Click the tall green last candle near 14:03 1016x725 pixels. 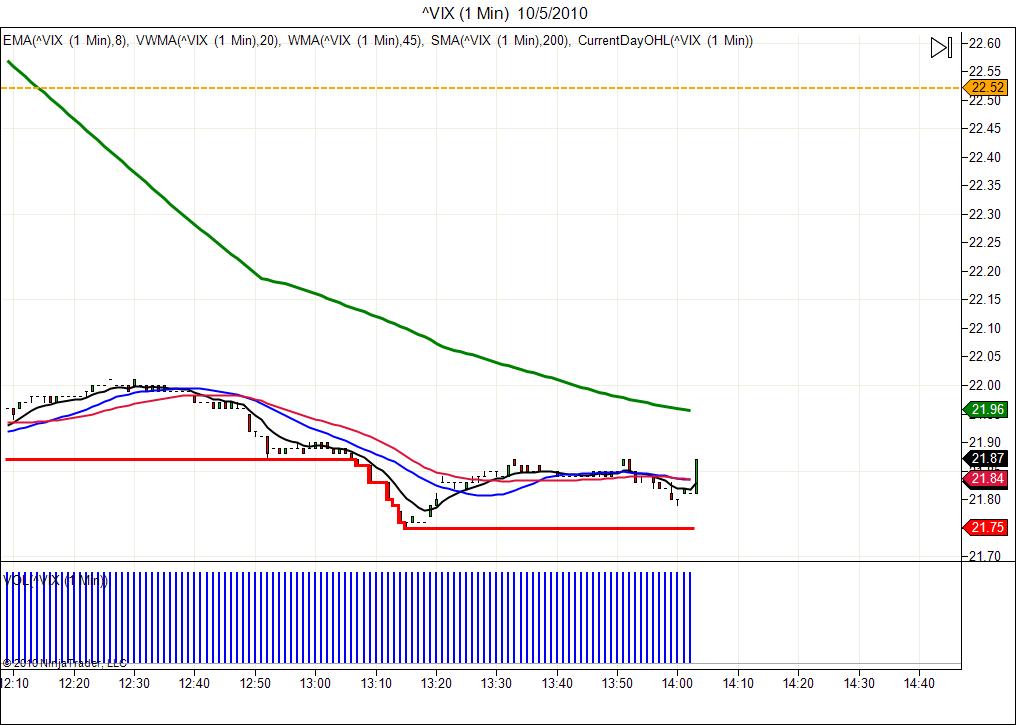(697, 476)
